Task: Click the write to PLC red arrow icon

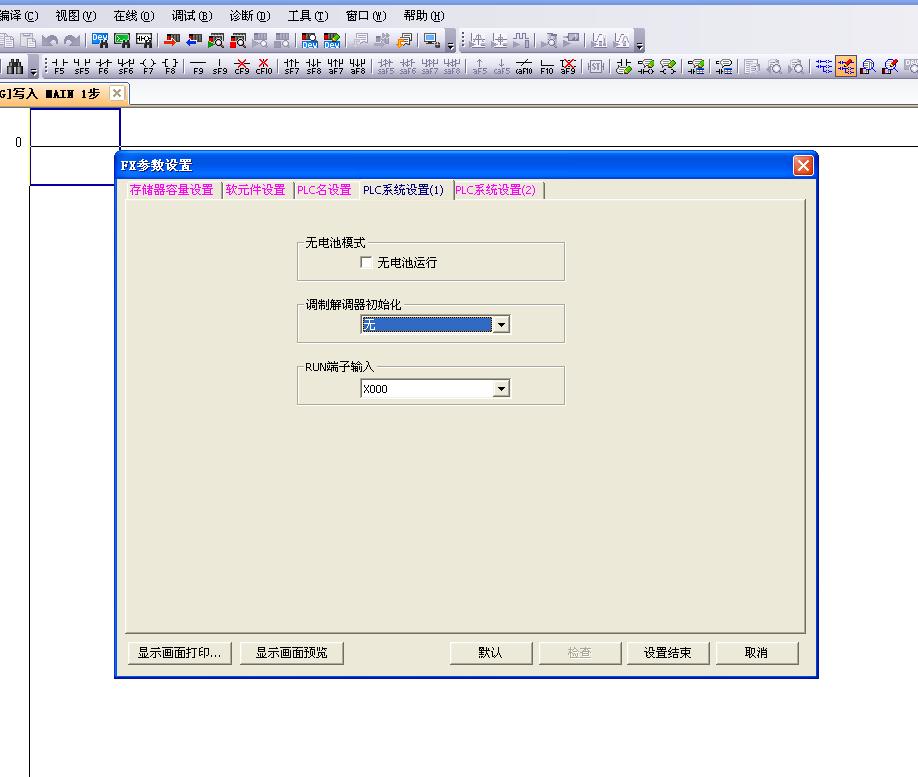Action: tap(172, 40)
